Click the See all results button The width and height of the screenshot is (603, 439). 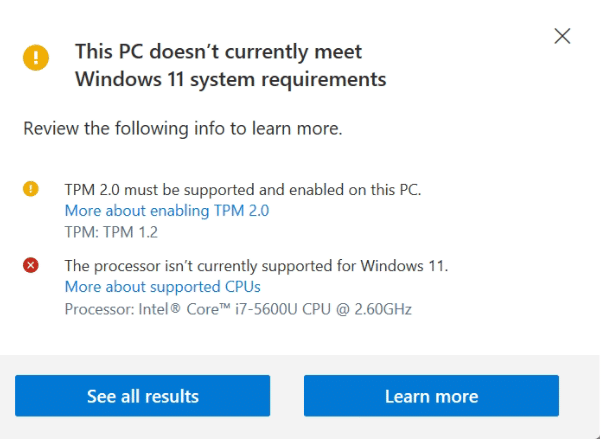(143, 396)
